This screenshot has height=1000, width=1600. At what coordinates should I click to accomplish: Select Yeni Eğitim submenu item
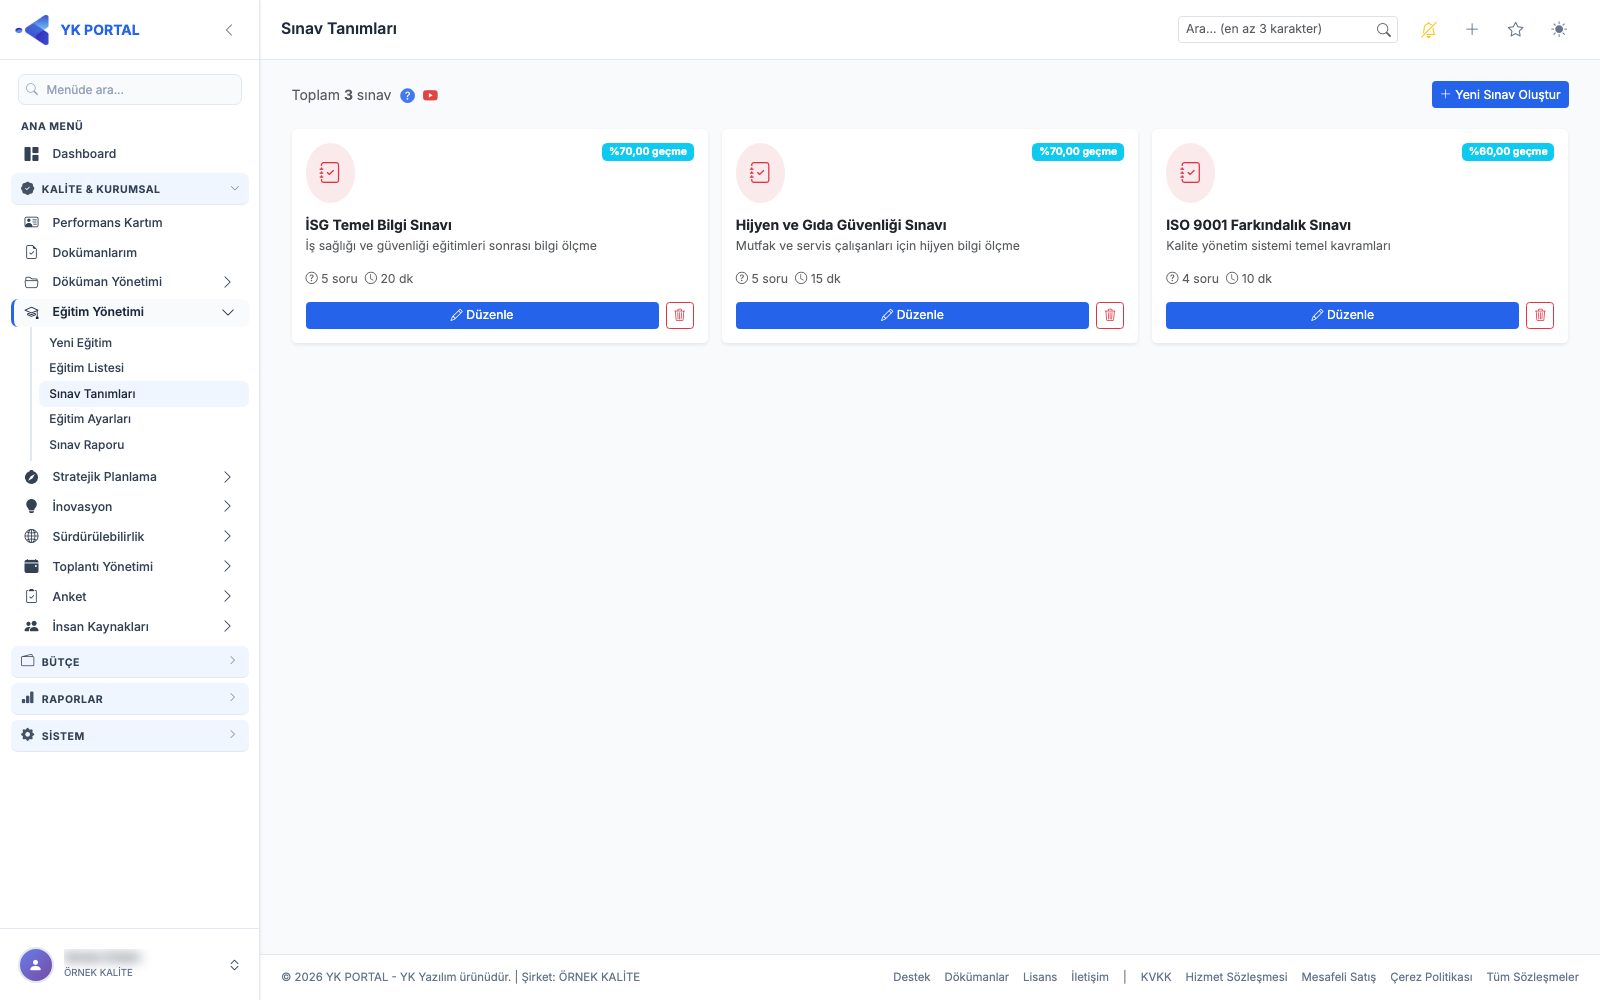point(144,343)
